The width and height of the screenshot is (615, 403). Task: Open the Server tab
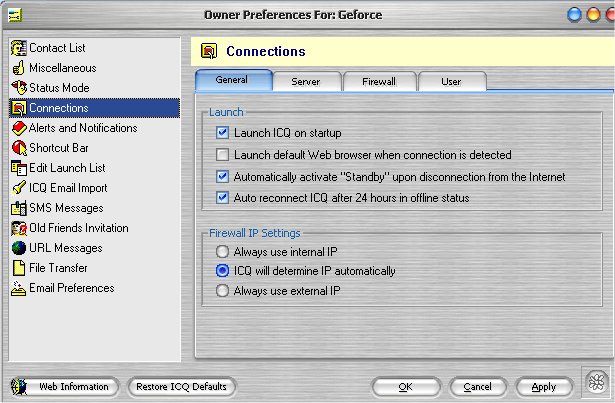[x=307, y=82]
